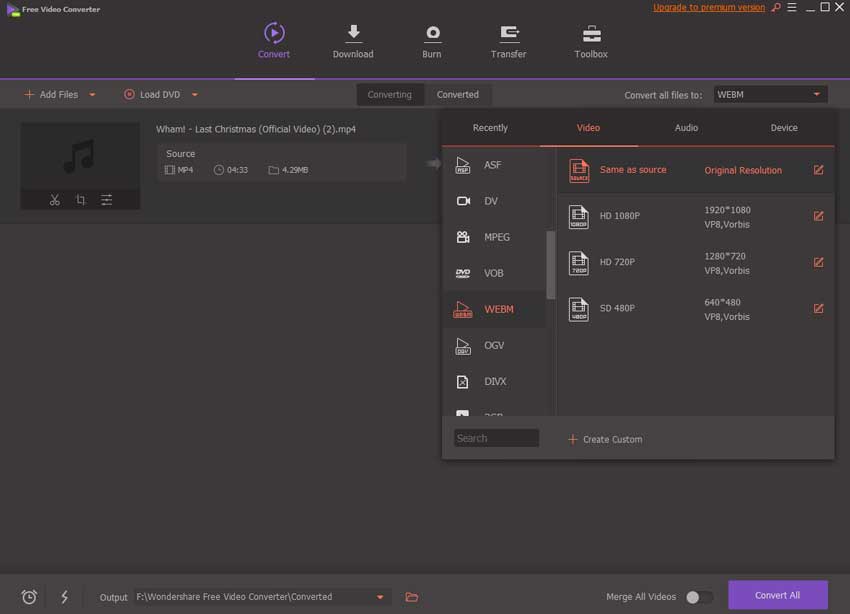Viewport: 850px width, 614px height.
Task: Click the key registration icon
Action: [x=776, y=7]
